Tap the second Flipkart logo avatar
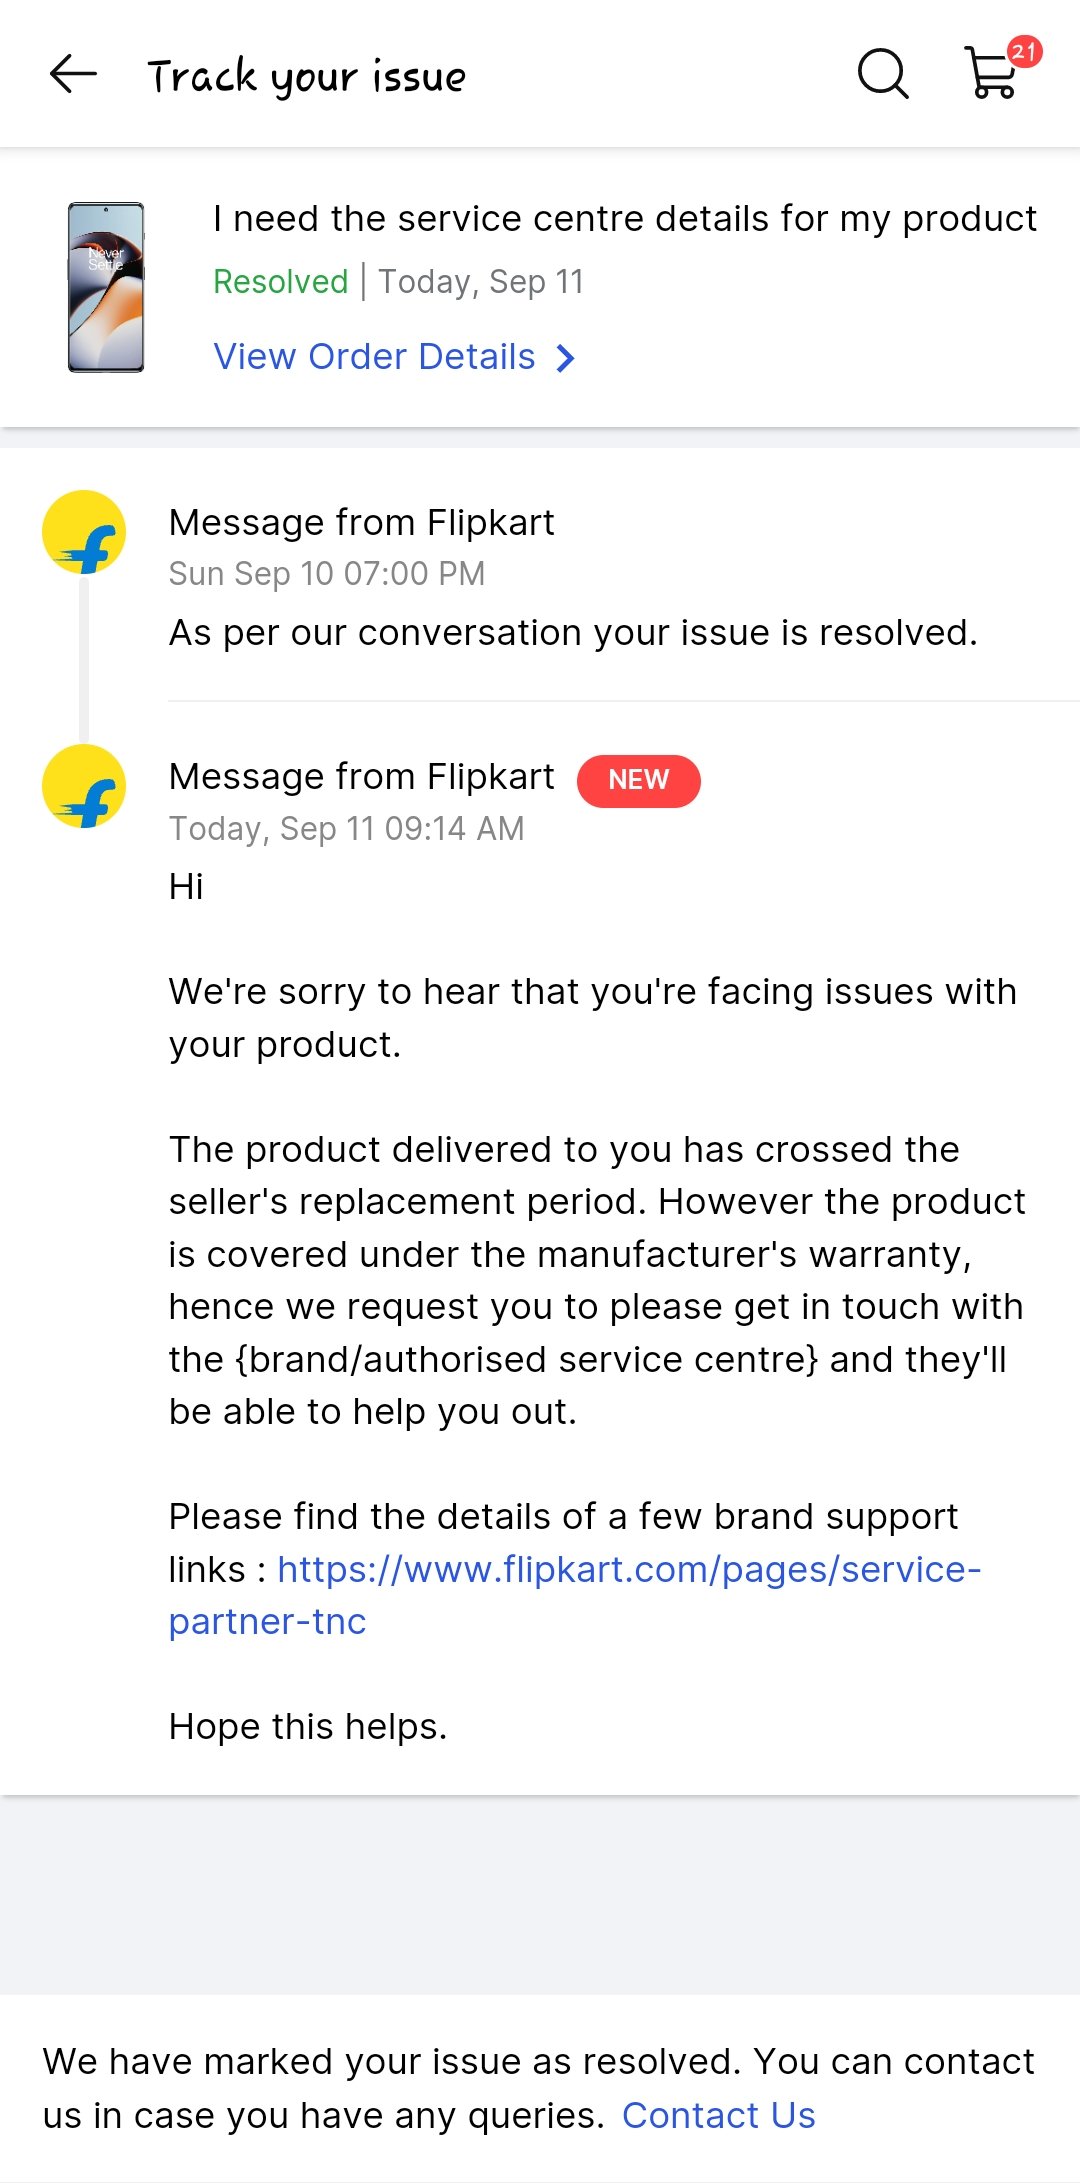Screen dimensions: 1080x2183 click(84, 786)
